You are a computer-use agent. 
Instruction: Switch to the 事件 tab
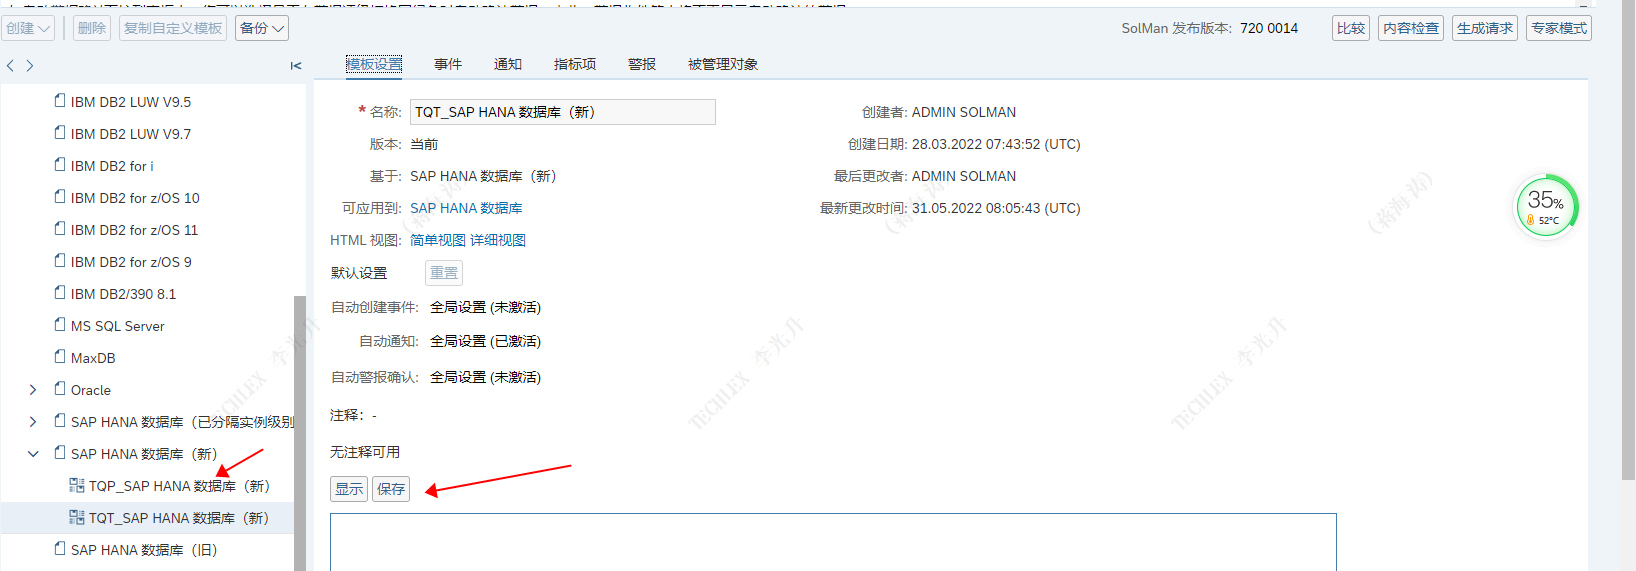[448, 64]
